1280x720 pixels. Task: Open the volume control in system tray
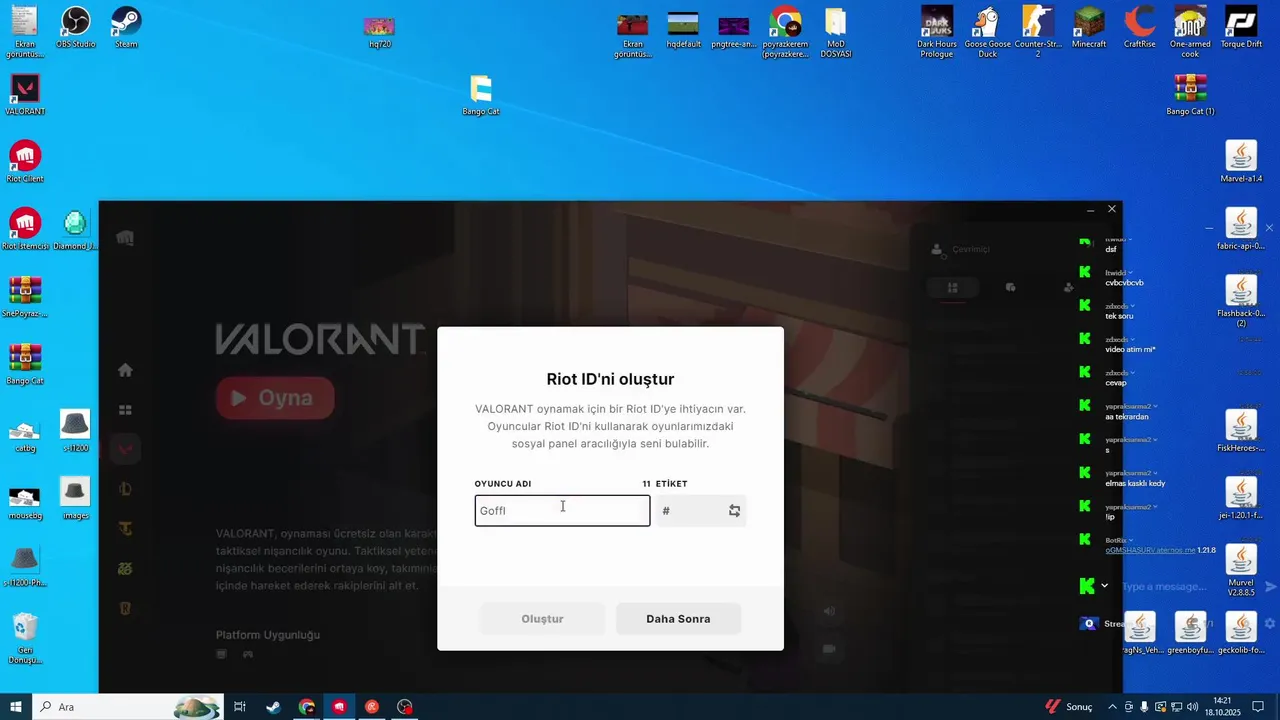[x=1192, y=707]
